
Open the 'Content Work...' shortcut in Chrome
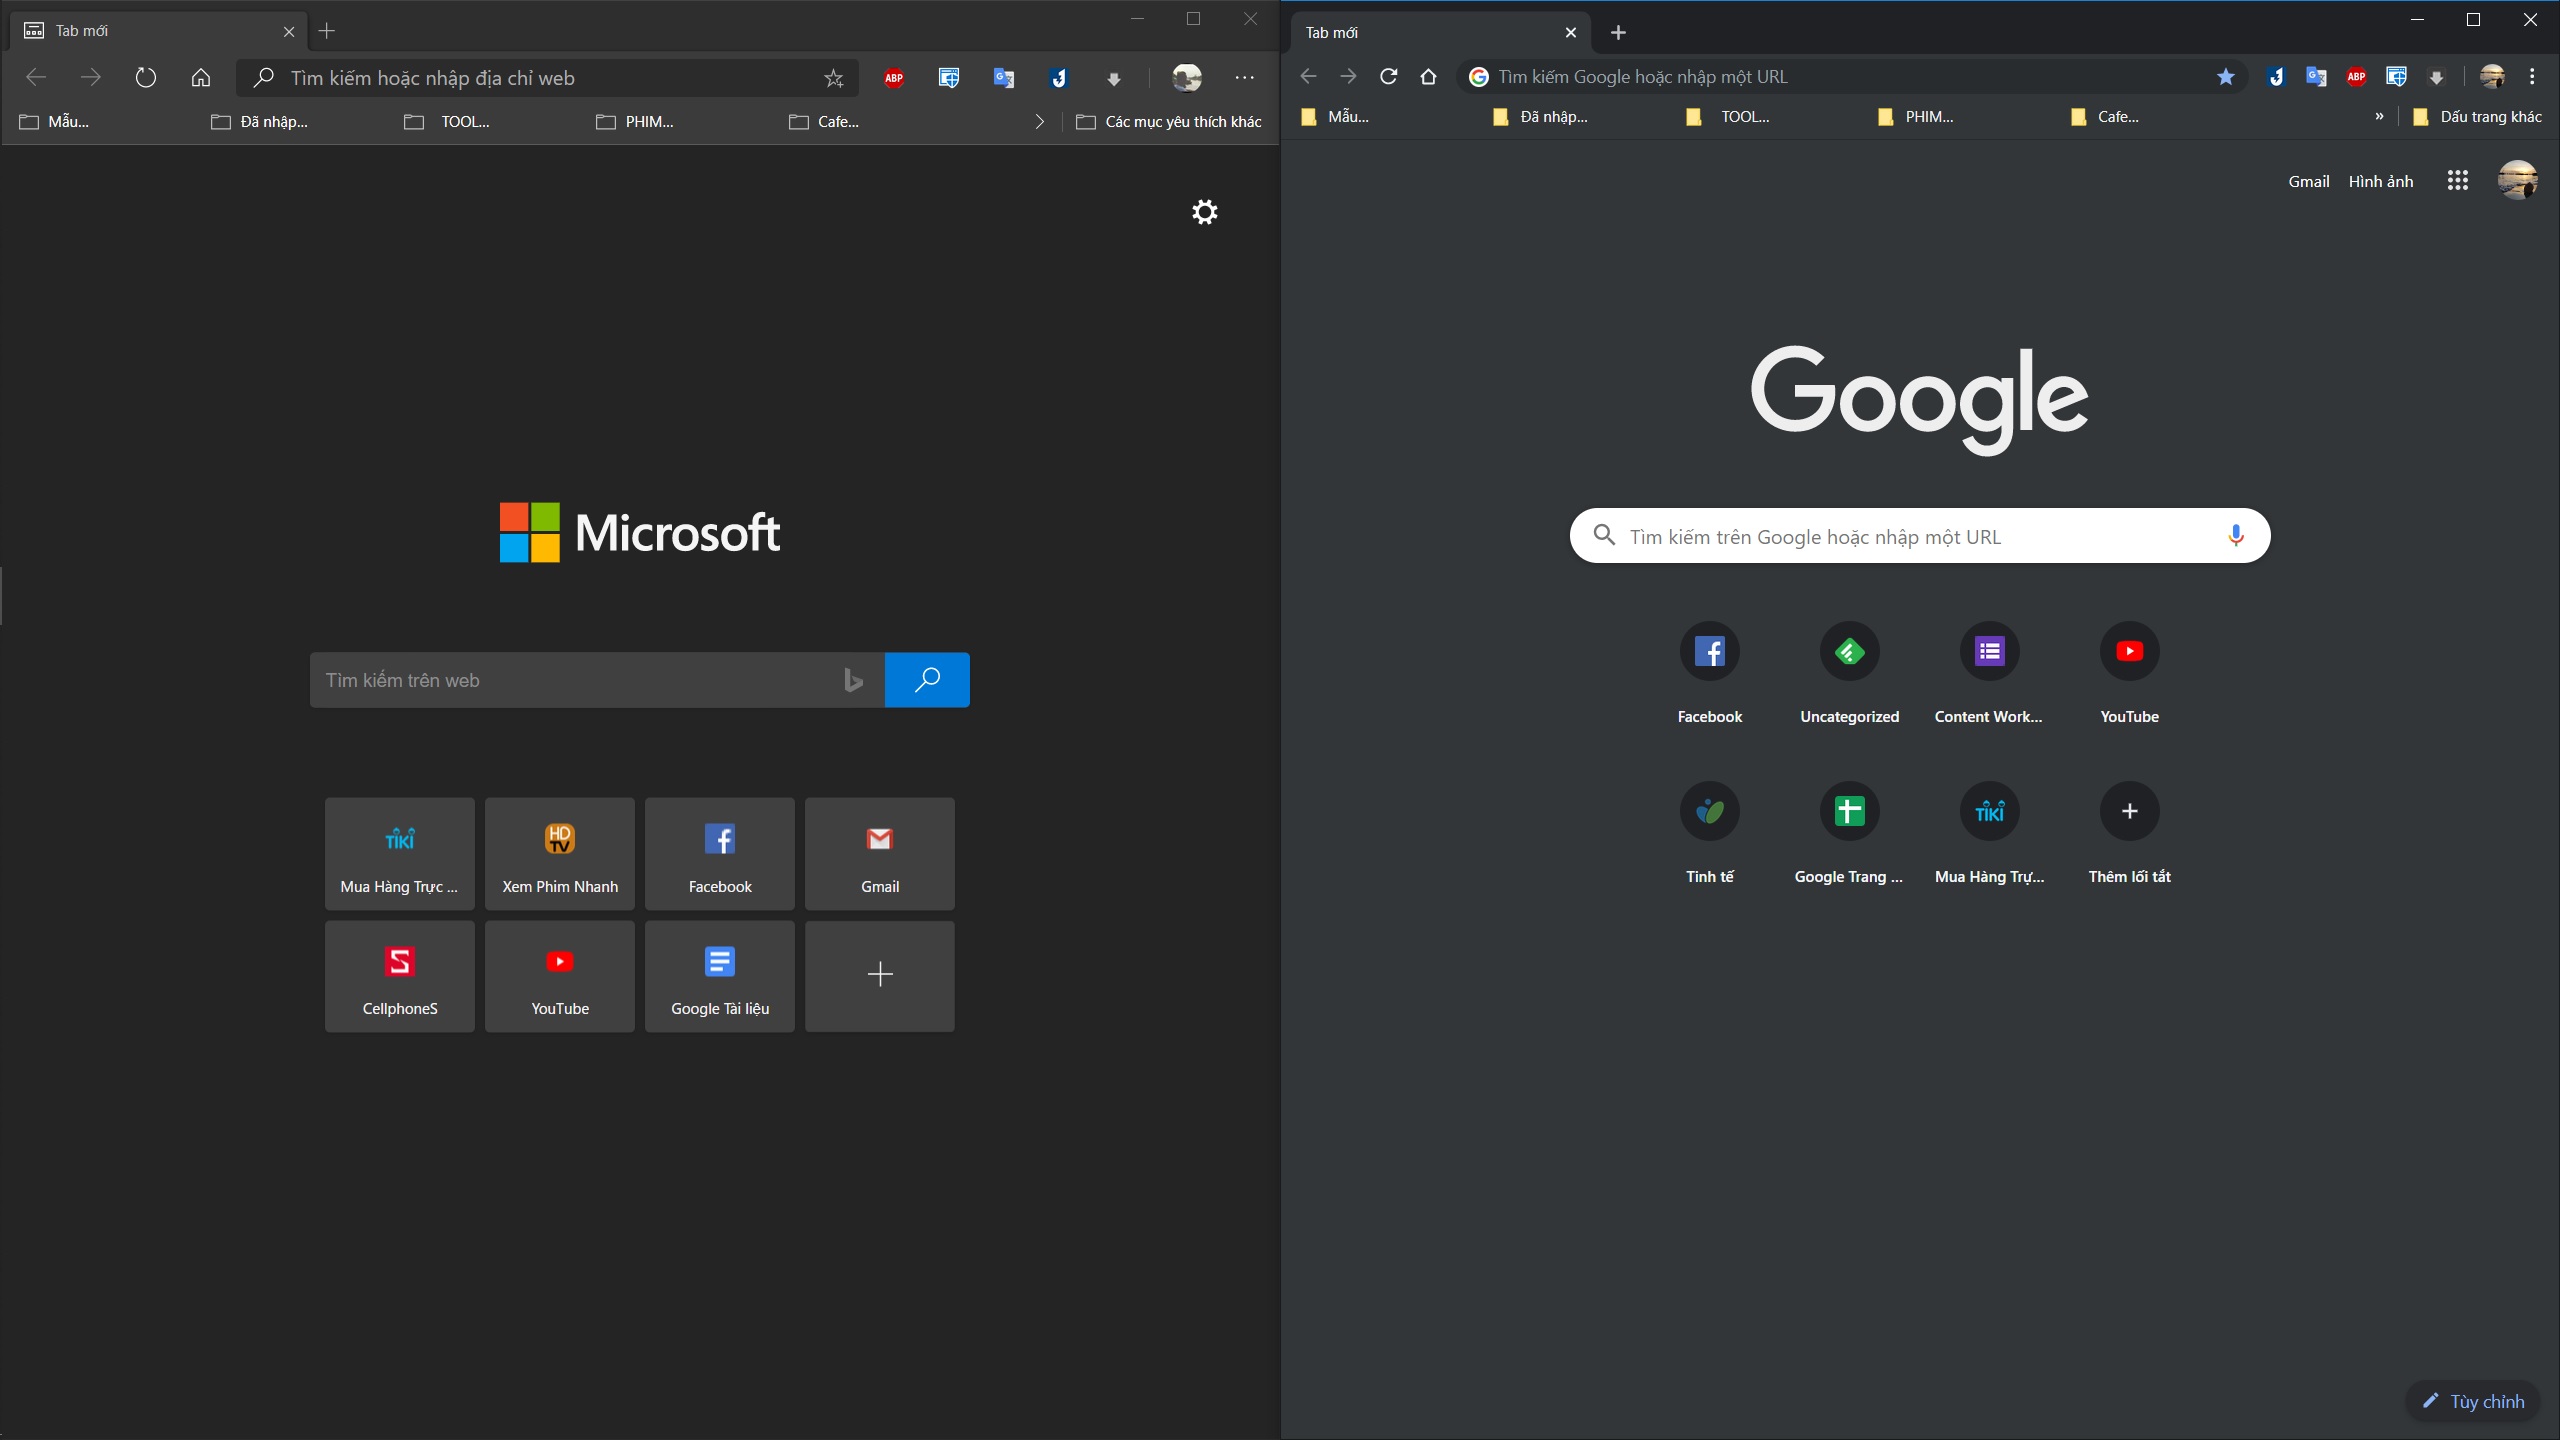click(x=1989, y=672)
